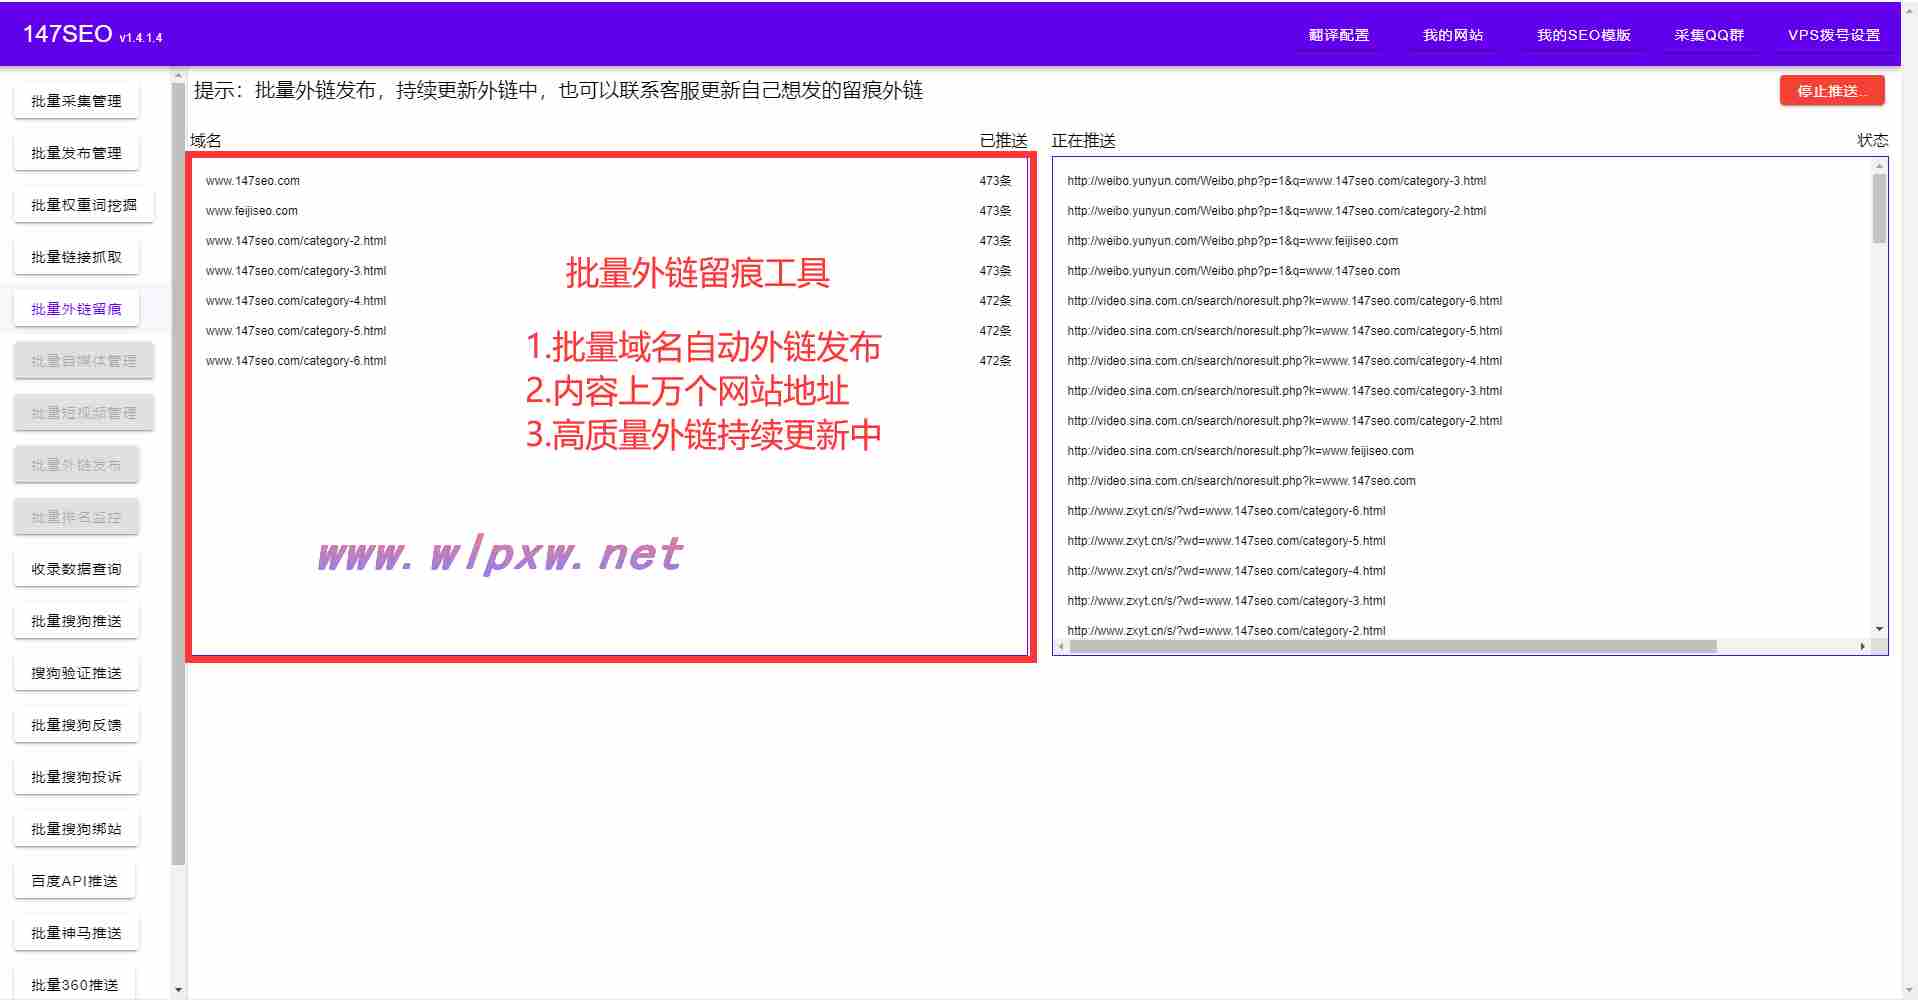Click 状态 column header
Screen dimensions: 1918x1000
(1872, 140)
